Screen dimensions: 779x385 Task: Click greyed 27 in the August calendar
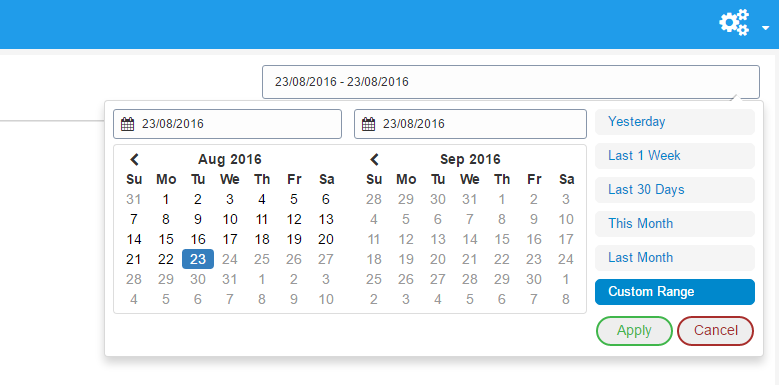click(x=326, y=259)
